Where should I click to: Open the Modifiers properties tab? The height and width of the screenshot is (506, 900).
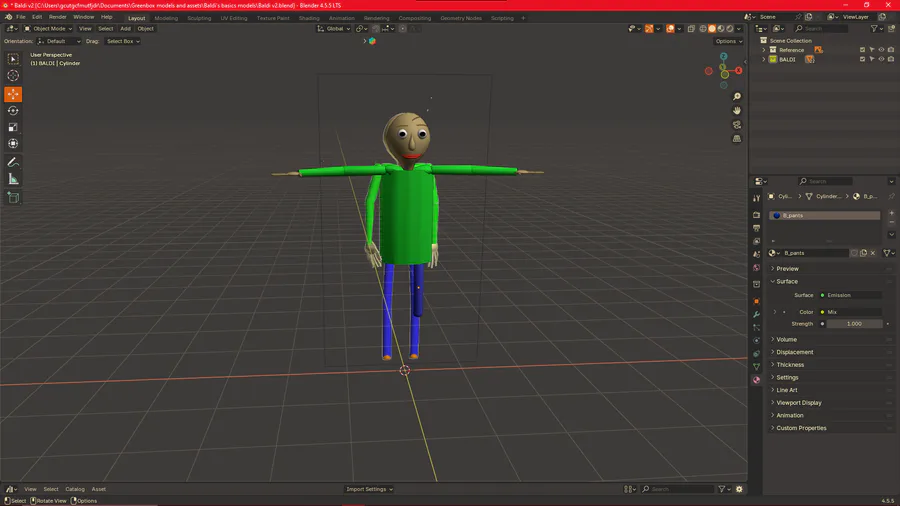point(757,314)
